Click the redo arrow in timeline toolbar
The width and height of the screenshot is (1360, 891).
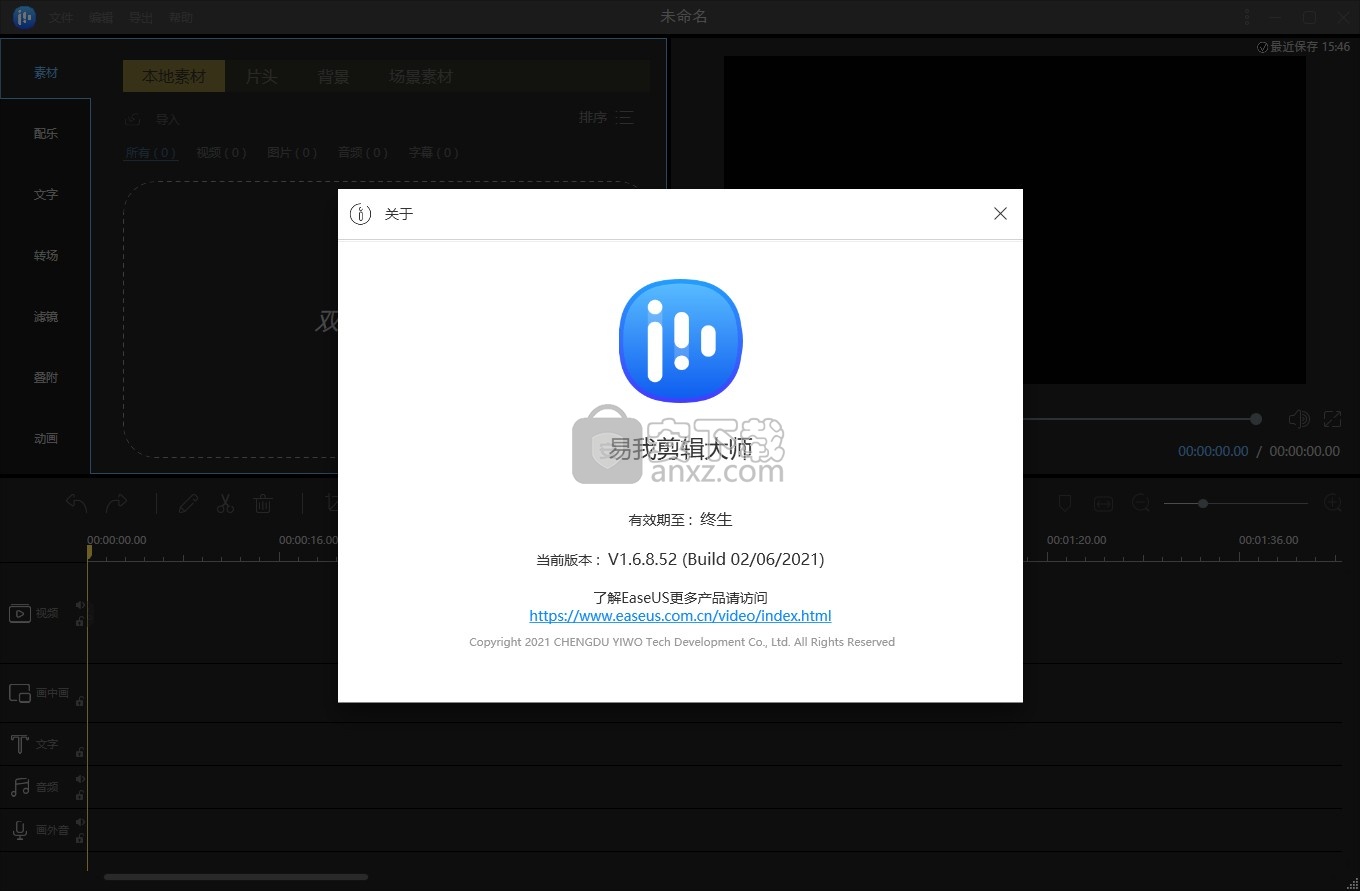(116, 503)
